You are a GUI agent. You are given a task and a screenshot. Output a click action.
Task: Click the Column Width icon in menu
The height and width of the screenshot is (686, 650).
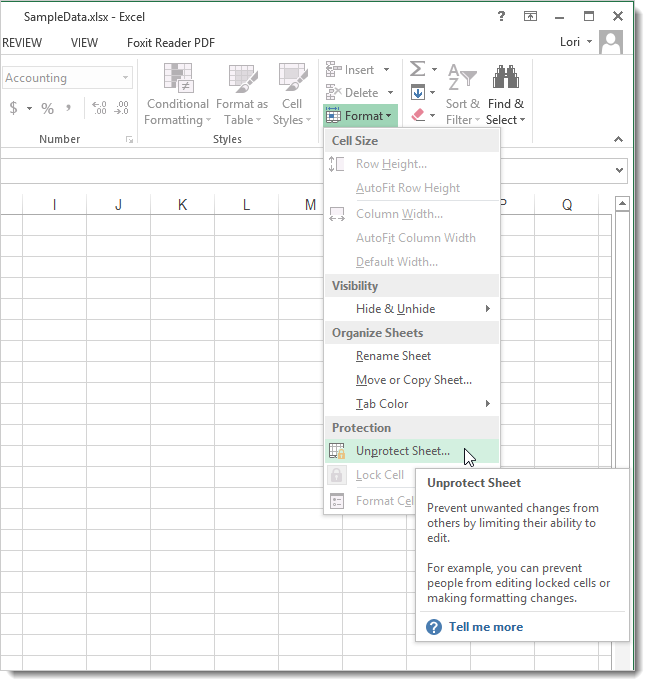(x=336, y=214)
